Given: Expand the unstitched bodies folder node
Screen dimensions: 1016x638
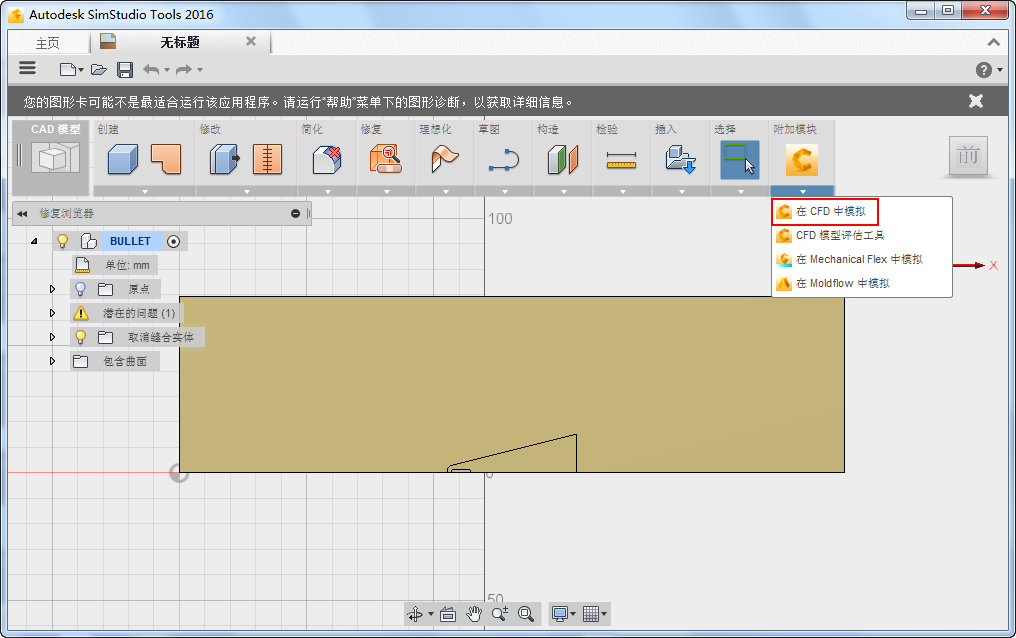Looking at the screenshot, I should point(52,337).
